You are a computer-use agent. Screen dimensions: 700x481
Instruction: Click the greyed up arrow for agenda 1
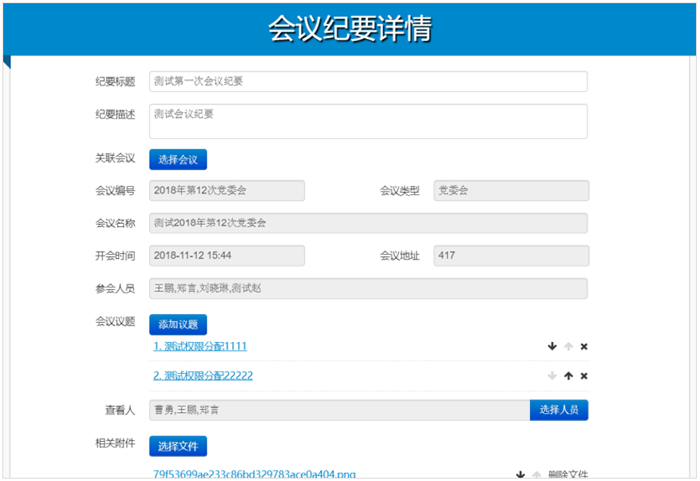click(x=568, y=347)
